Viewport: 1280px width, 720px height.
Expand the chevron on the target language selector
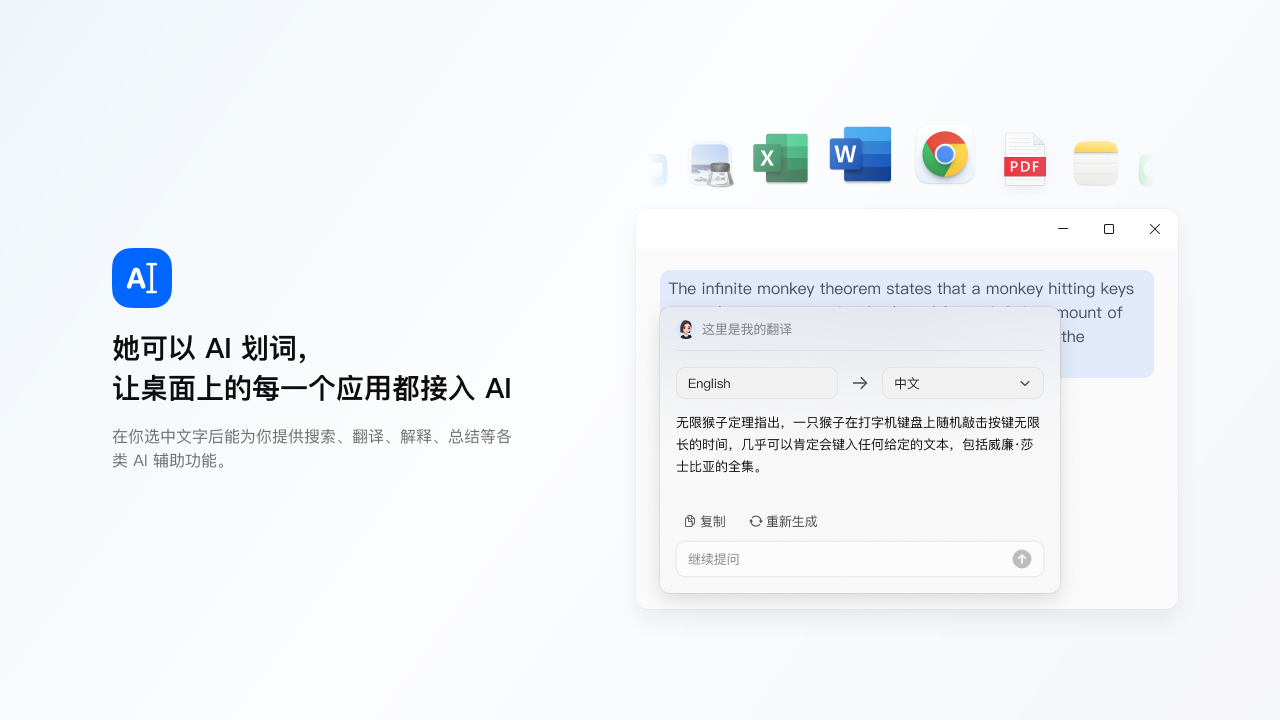click(1025, 383)
